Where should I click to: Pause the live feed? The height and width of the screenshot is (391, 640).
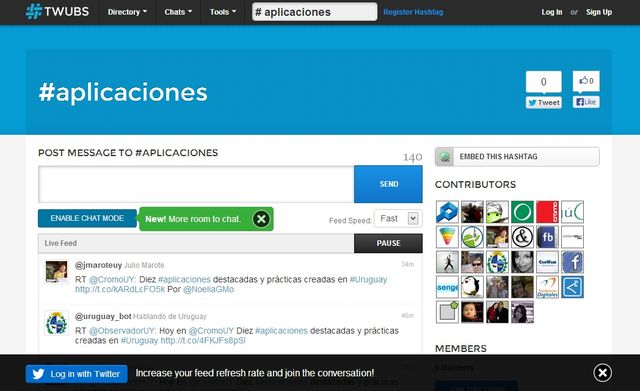[x=388, y=243]
